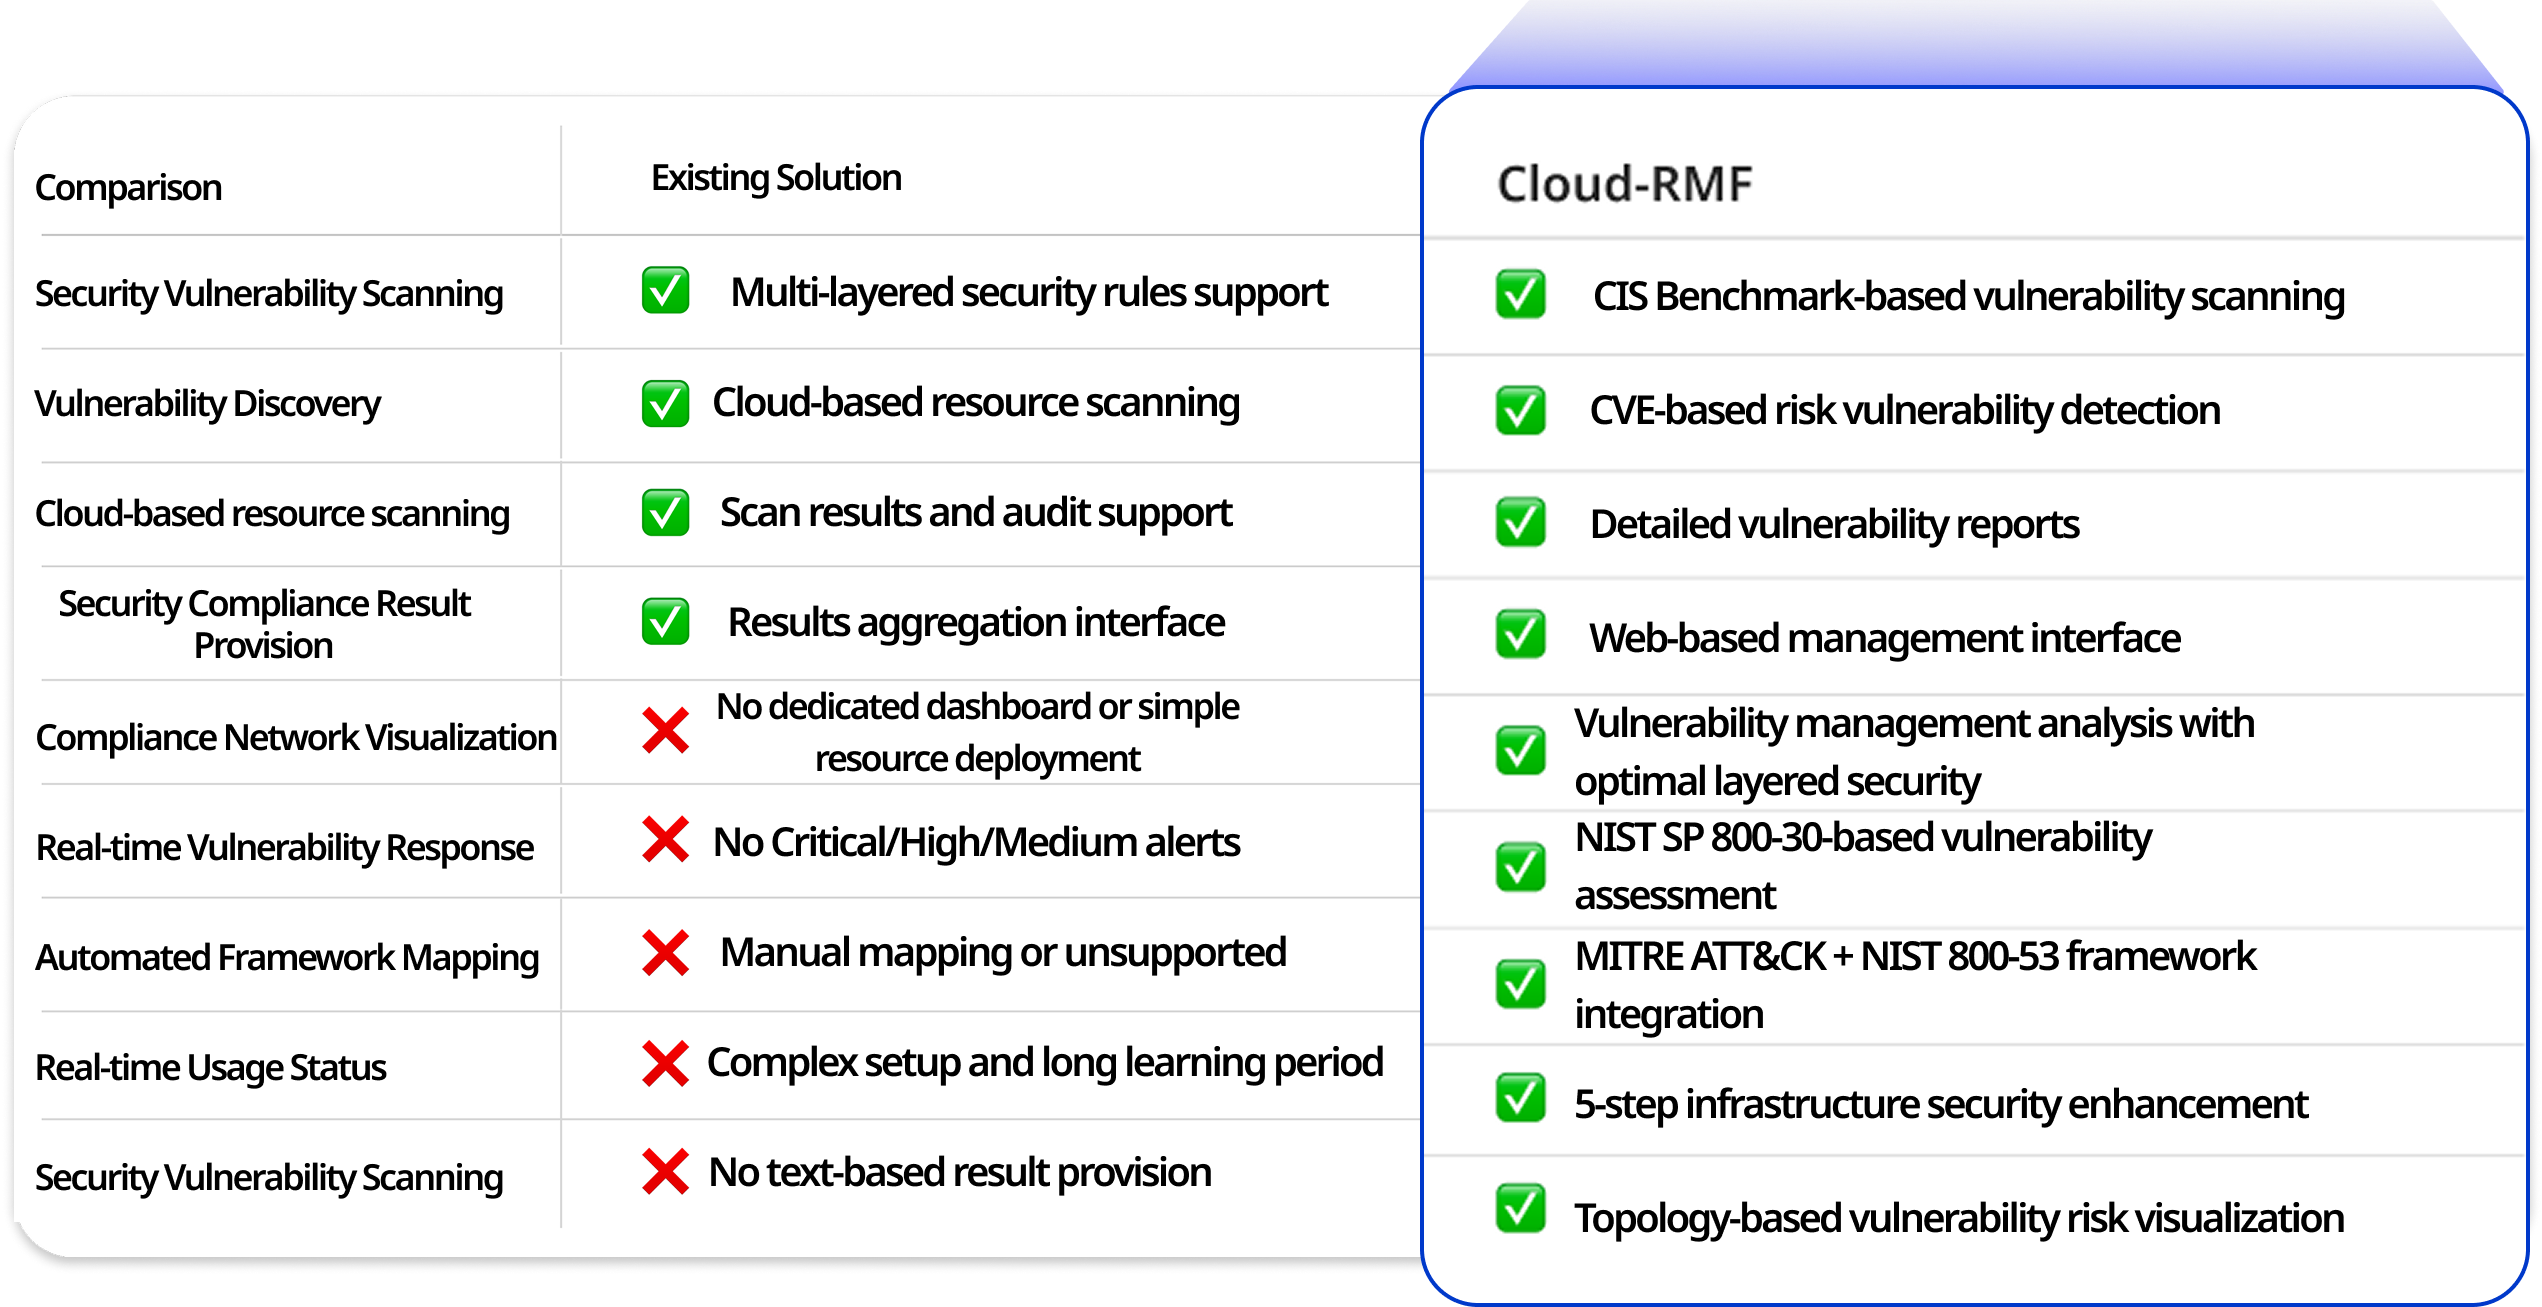Click green check beside Results aggregation interface
This screenshot has height=1307, width=2542.
pyautogui.click(x=665, y=621)
